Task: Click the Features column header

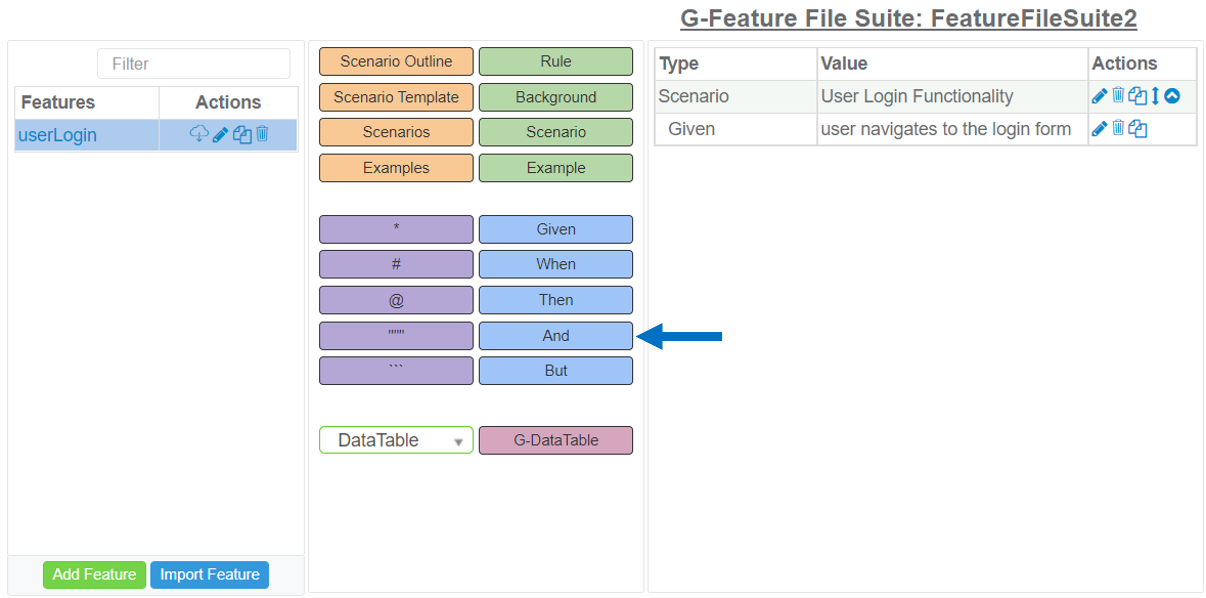Action: coord(87,102)
